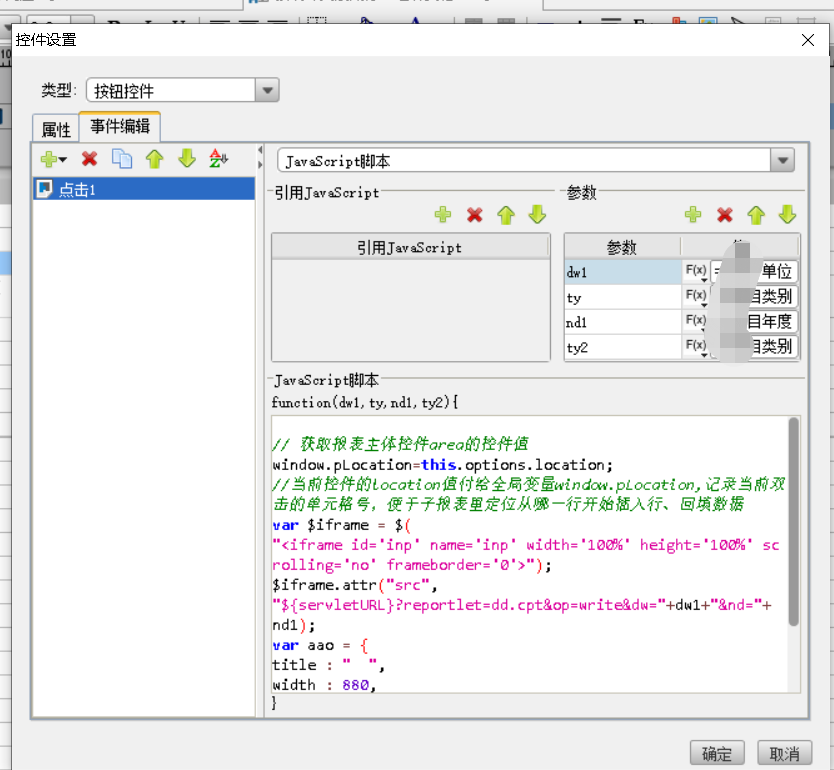Screen dimensions: 834x770
Task: Move the selected parameter down
Action: tap(787, 215)
